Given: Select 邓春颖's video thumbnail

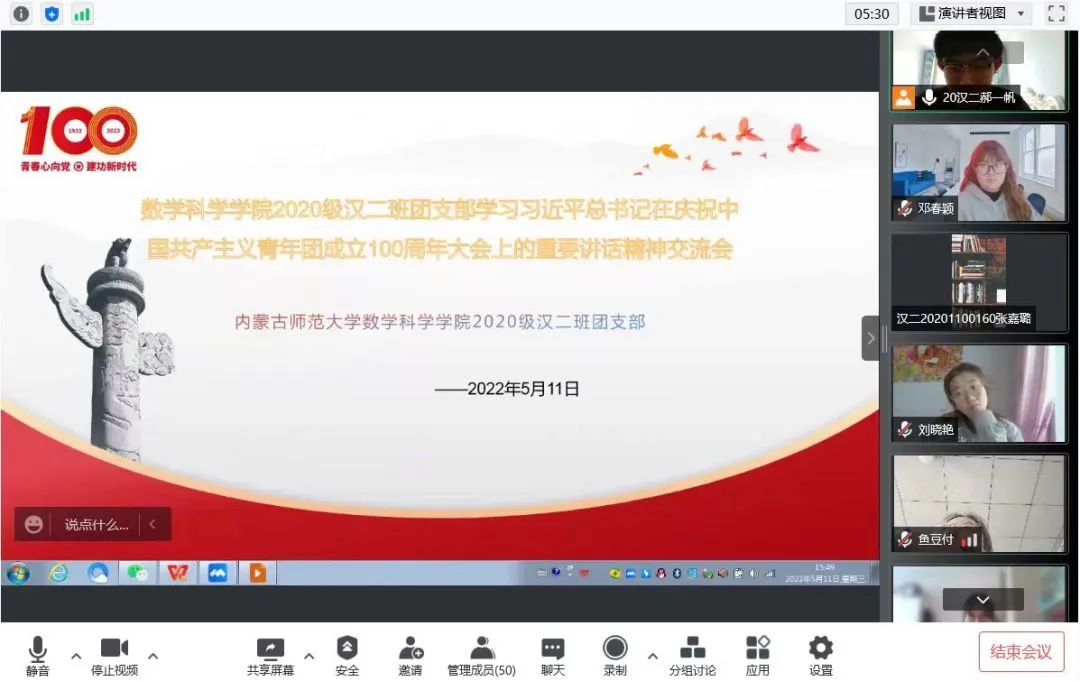Looking at the screenshot, I should pos(979,172).
